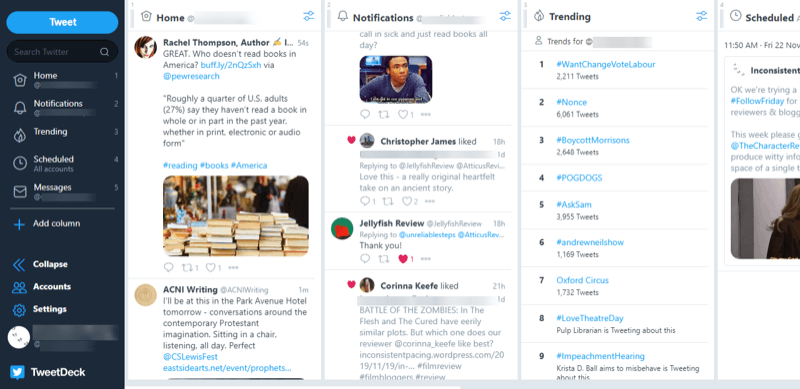The height and width of the screenshot is (389, 800).
Task: Open more options on Rachel Thompson's tweet
Action: tap(233, 268)
